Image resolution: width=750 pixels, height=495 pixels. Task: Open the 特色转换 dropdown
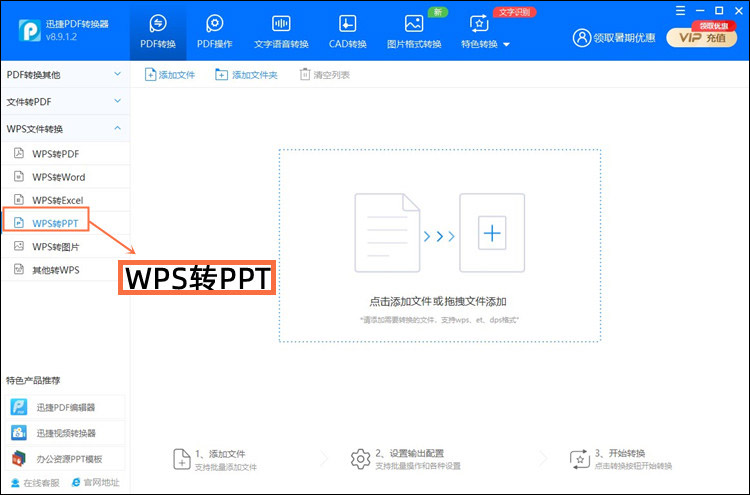click(485, 32)
